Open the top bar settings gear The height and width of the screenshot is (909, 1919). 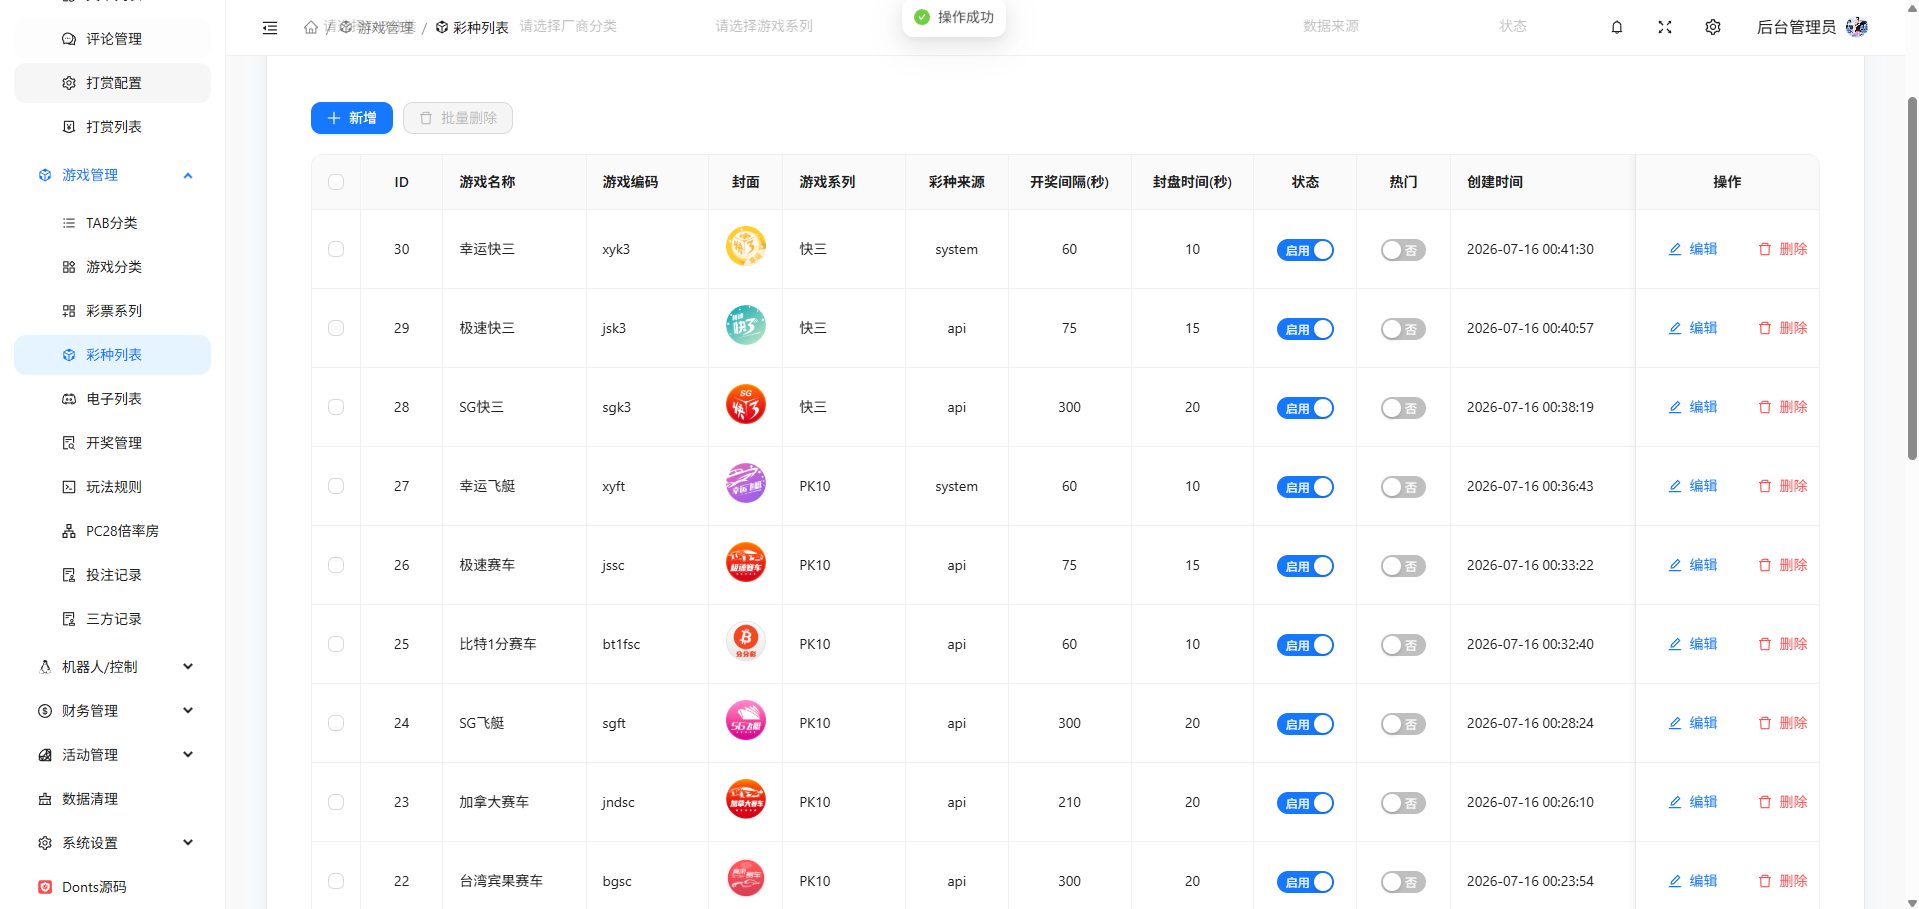pos(1713,27)
